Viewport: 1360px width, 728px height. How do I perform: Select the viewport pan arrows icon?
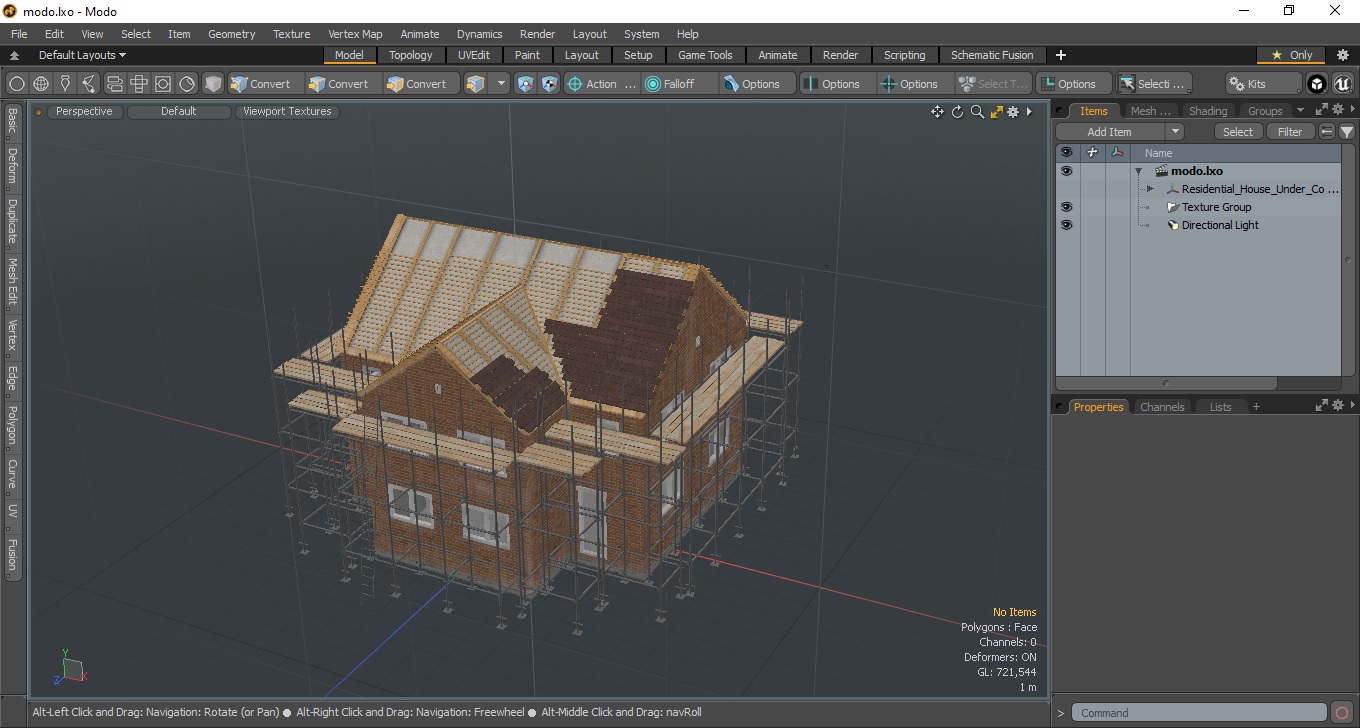coord(937,112)
